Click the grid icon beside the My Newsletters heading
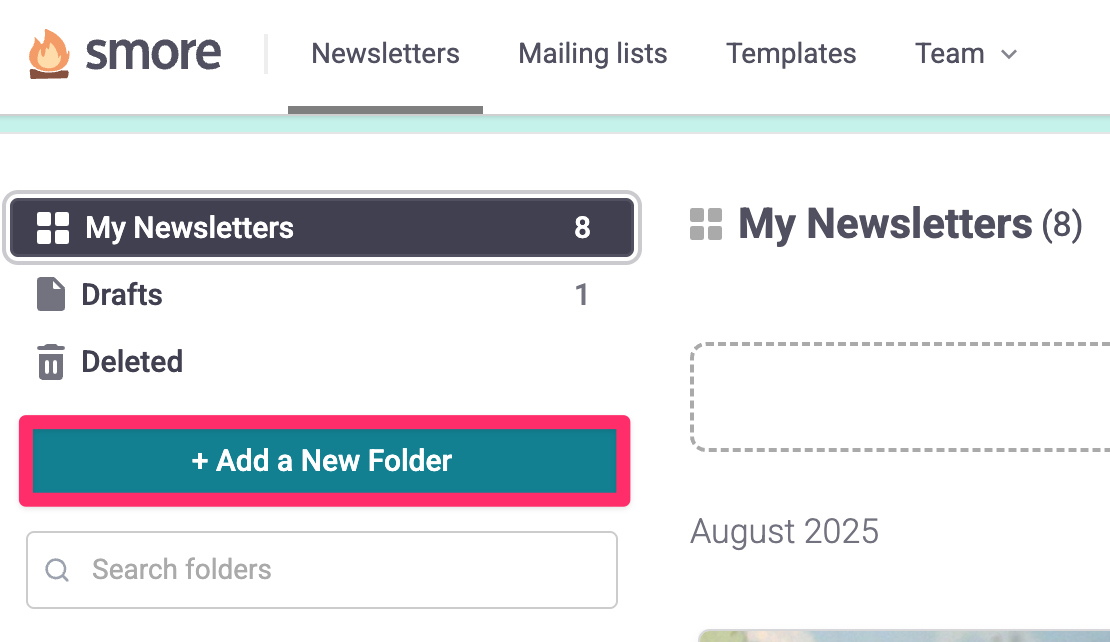The image size is (1110, 642). (x=706, y=225)
